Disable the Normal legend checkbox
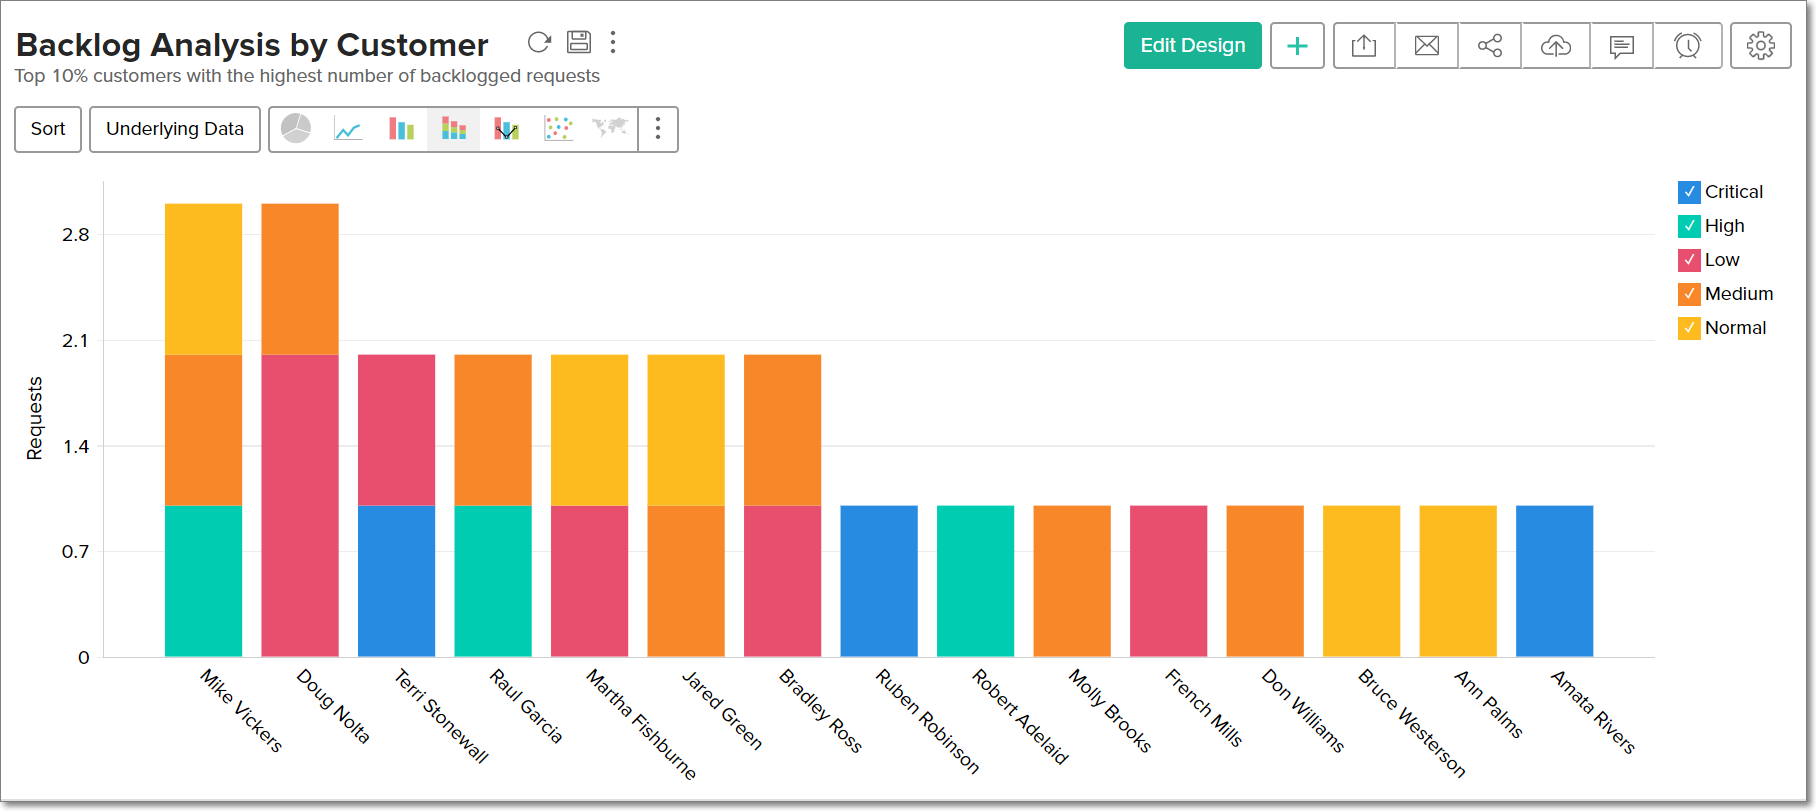1816x811 pixels. point(1689,328)
